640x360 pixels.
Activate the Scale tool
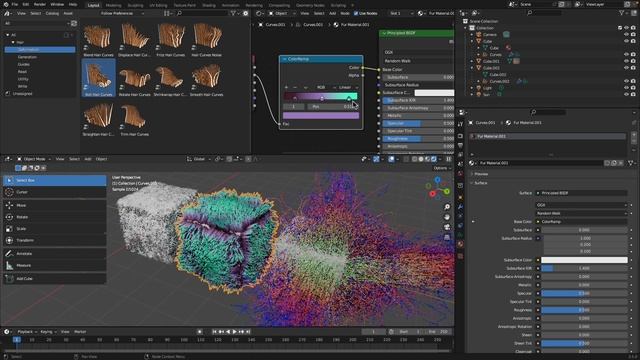point(55,229)
